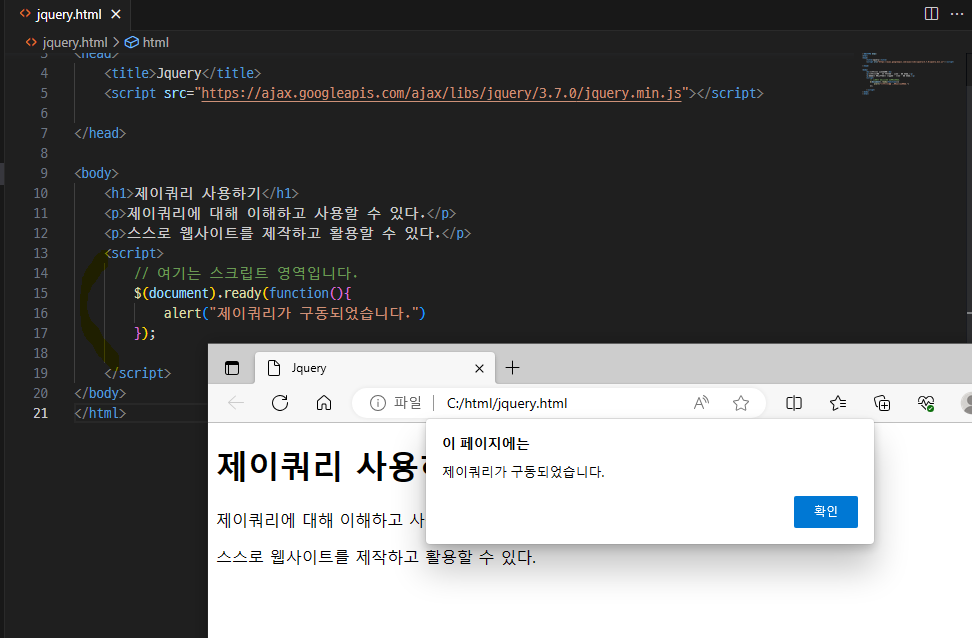Open the googleapis jquery.min.js script link
Image resolution: width=972 pixels, height=638 pixels.
[441, 93]
